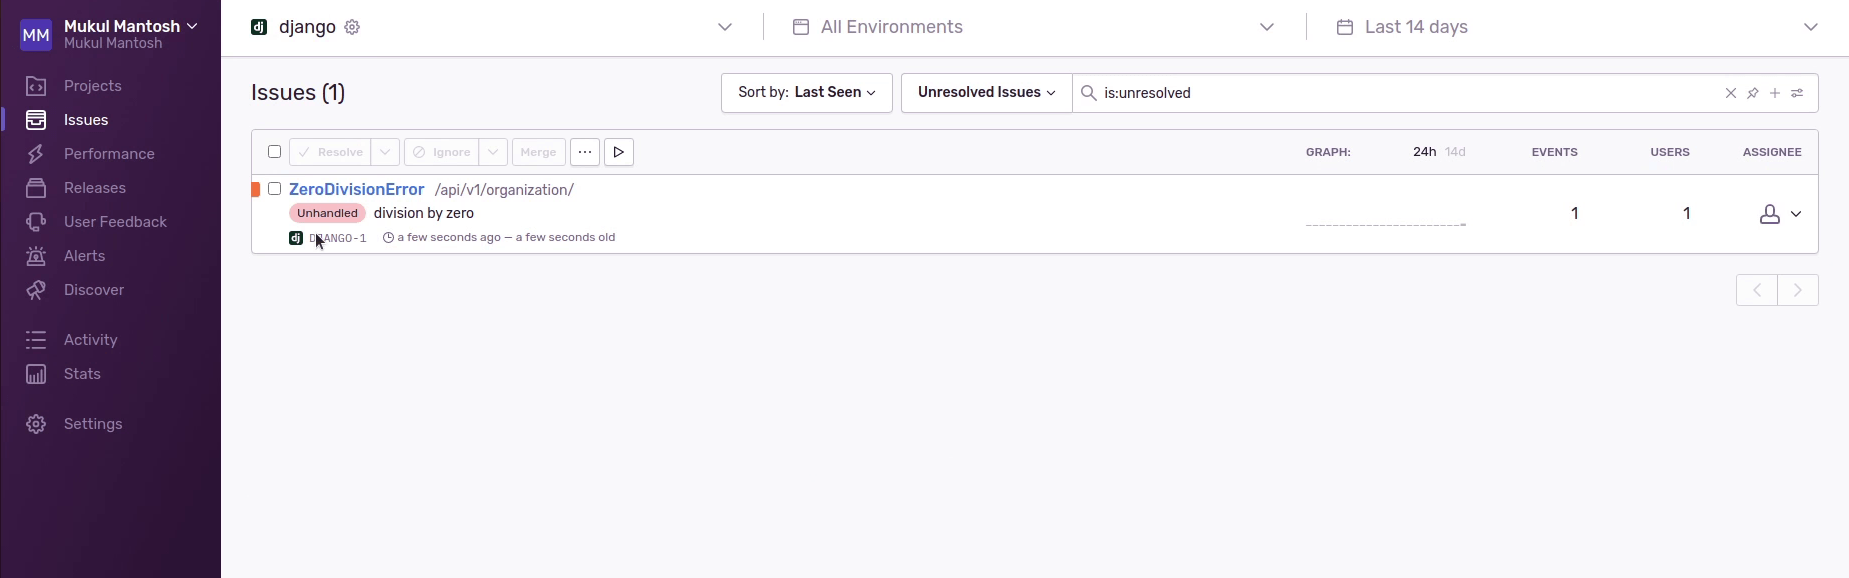Open the assignee dropdown for ZeroDivisionError
The image size is (1849, 578).
coord(1780,214)
